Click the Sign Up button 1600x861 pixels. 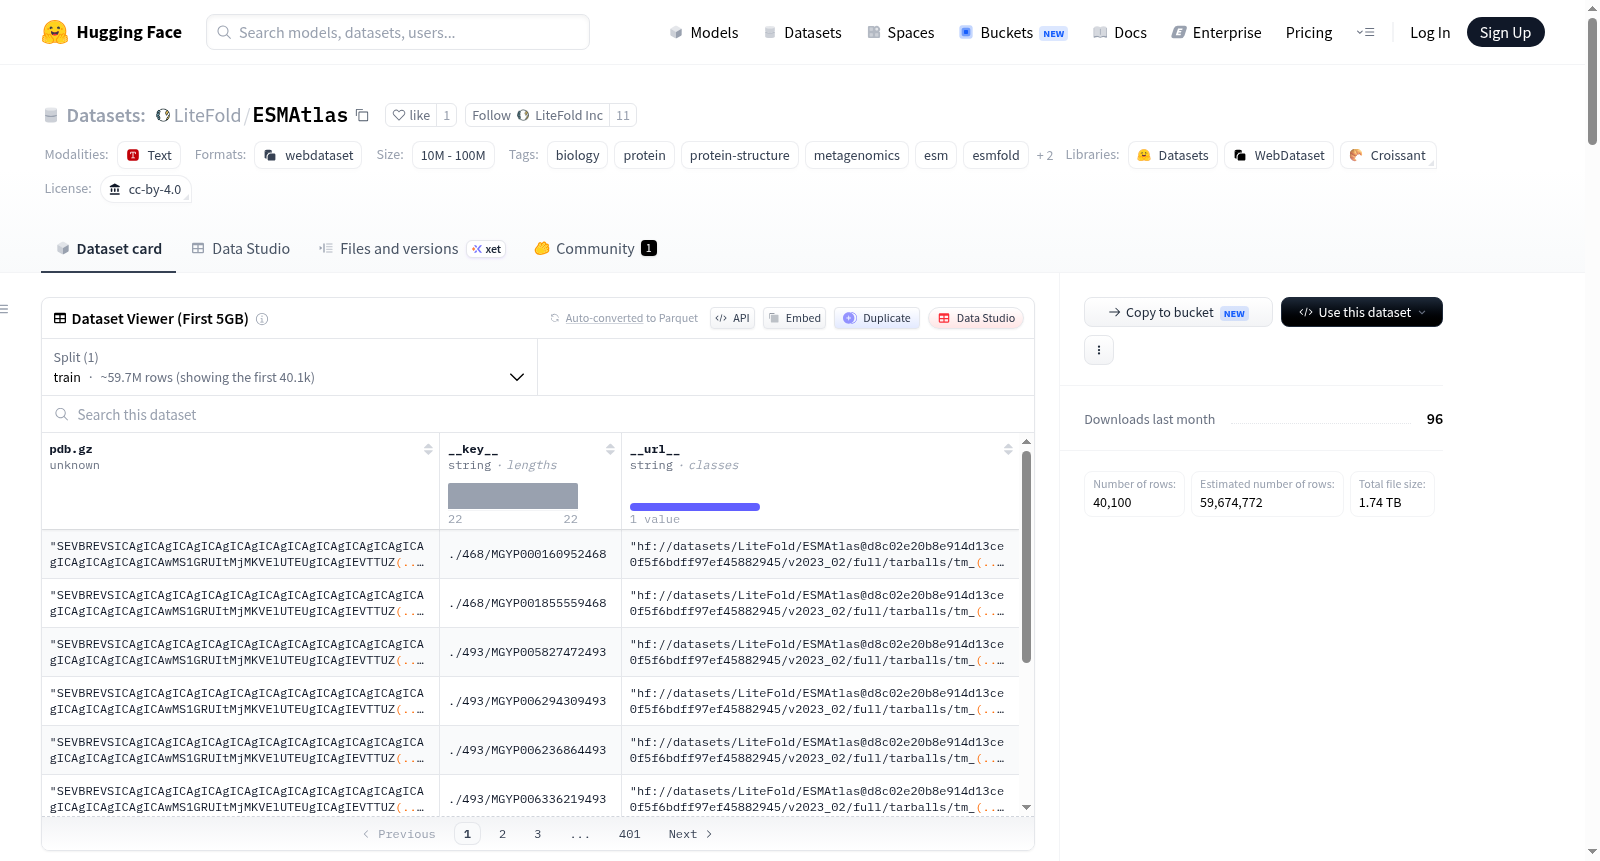click(x=1505, y=32)
